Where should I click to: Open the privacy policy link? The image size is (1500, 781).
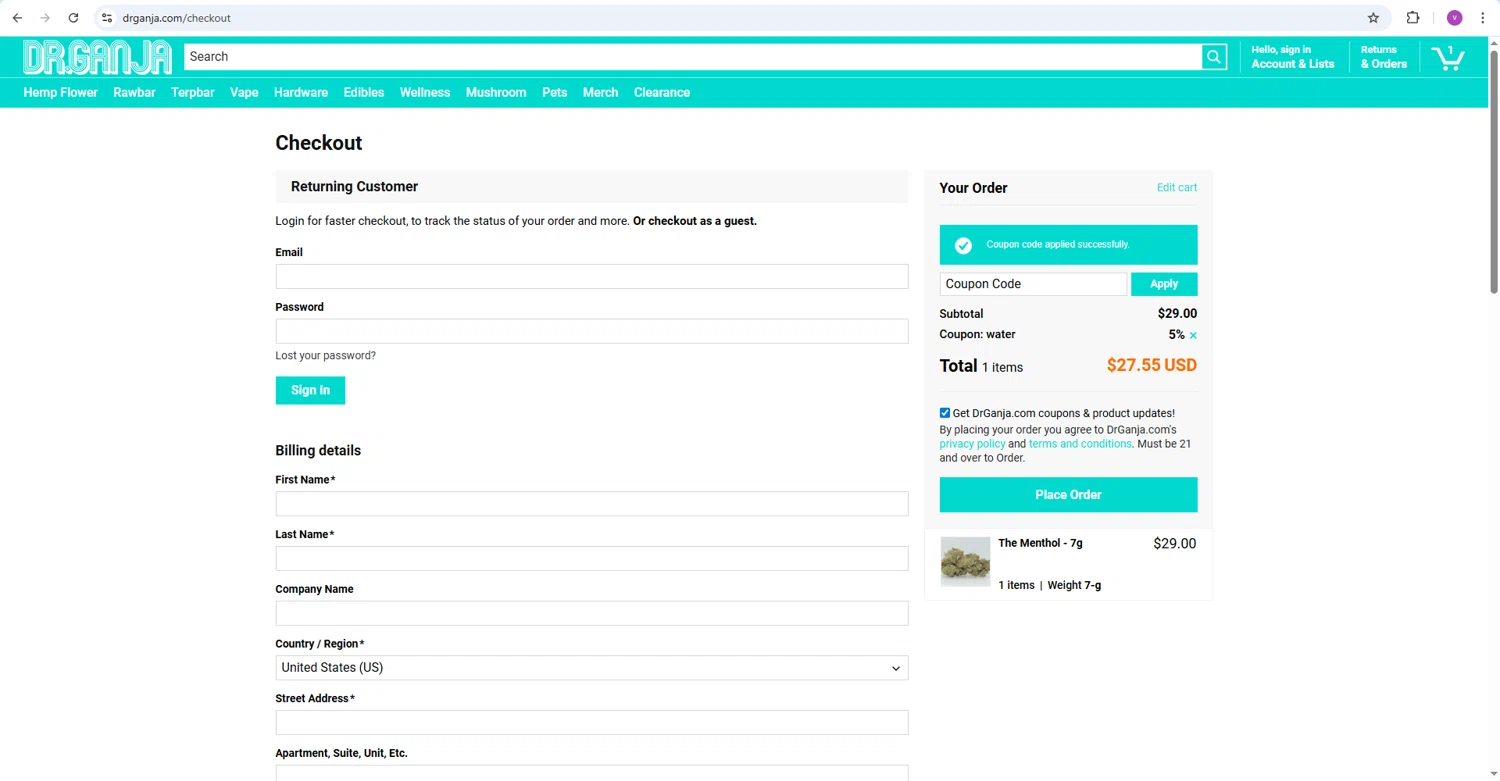(x=972, y=444)
